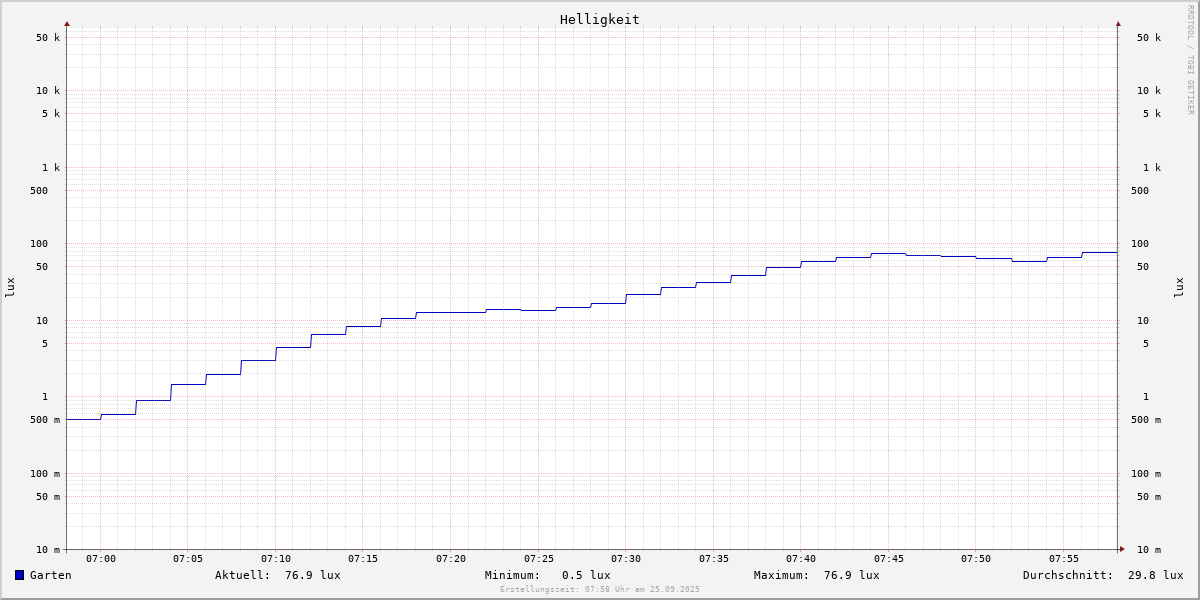Screen dimensions: 1200x600
Task: Click the blue Garten legend color box
Action: 19,575
